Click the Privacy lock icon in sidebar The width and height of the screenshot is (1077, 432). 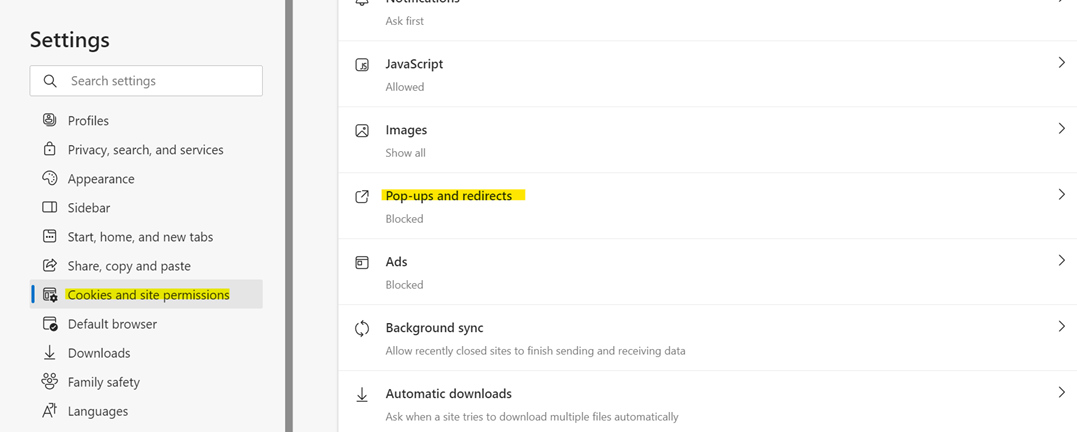49,149
